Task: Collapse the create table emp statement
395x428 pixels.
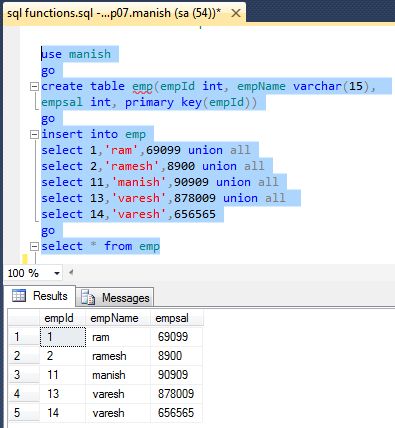Action: click(x=34, y=87)
